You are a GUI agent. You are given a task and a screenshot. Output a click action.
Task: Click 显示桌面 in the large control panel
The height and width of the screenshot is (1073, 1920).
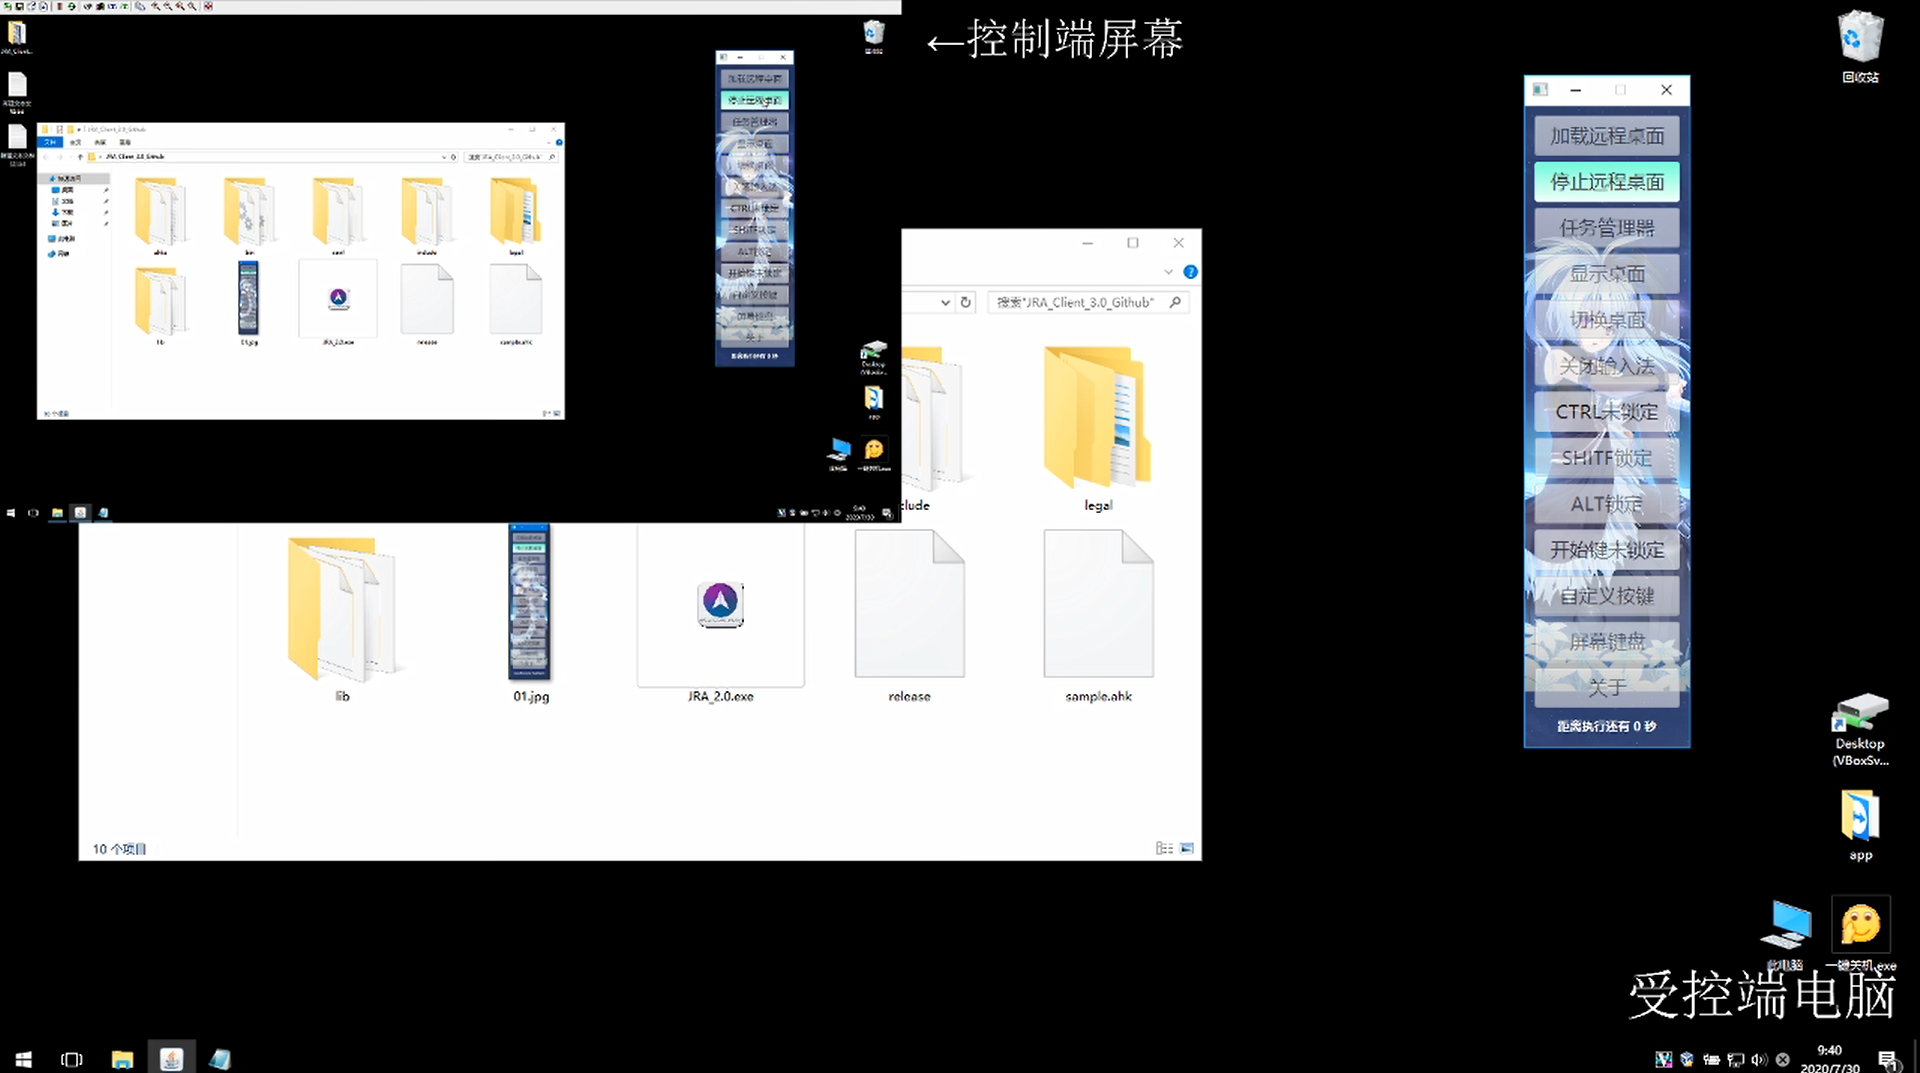click(1606, 274)
